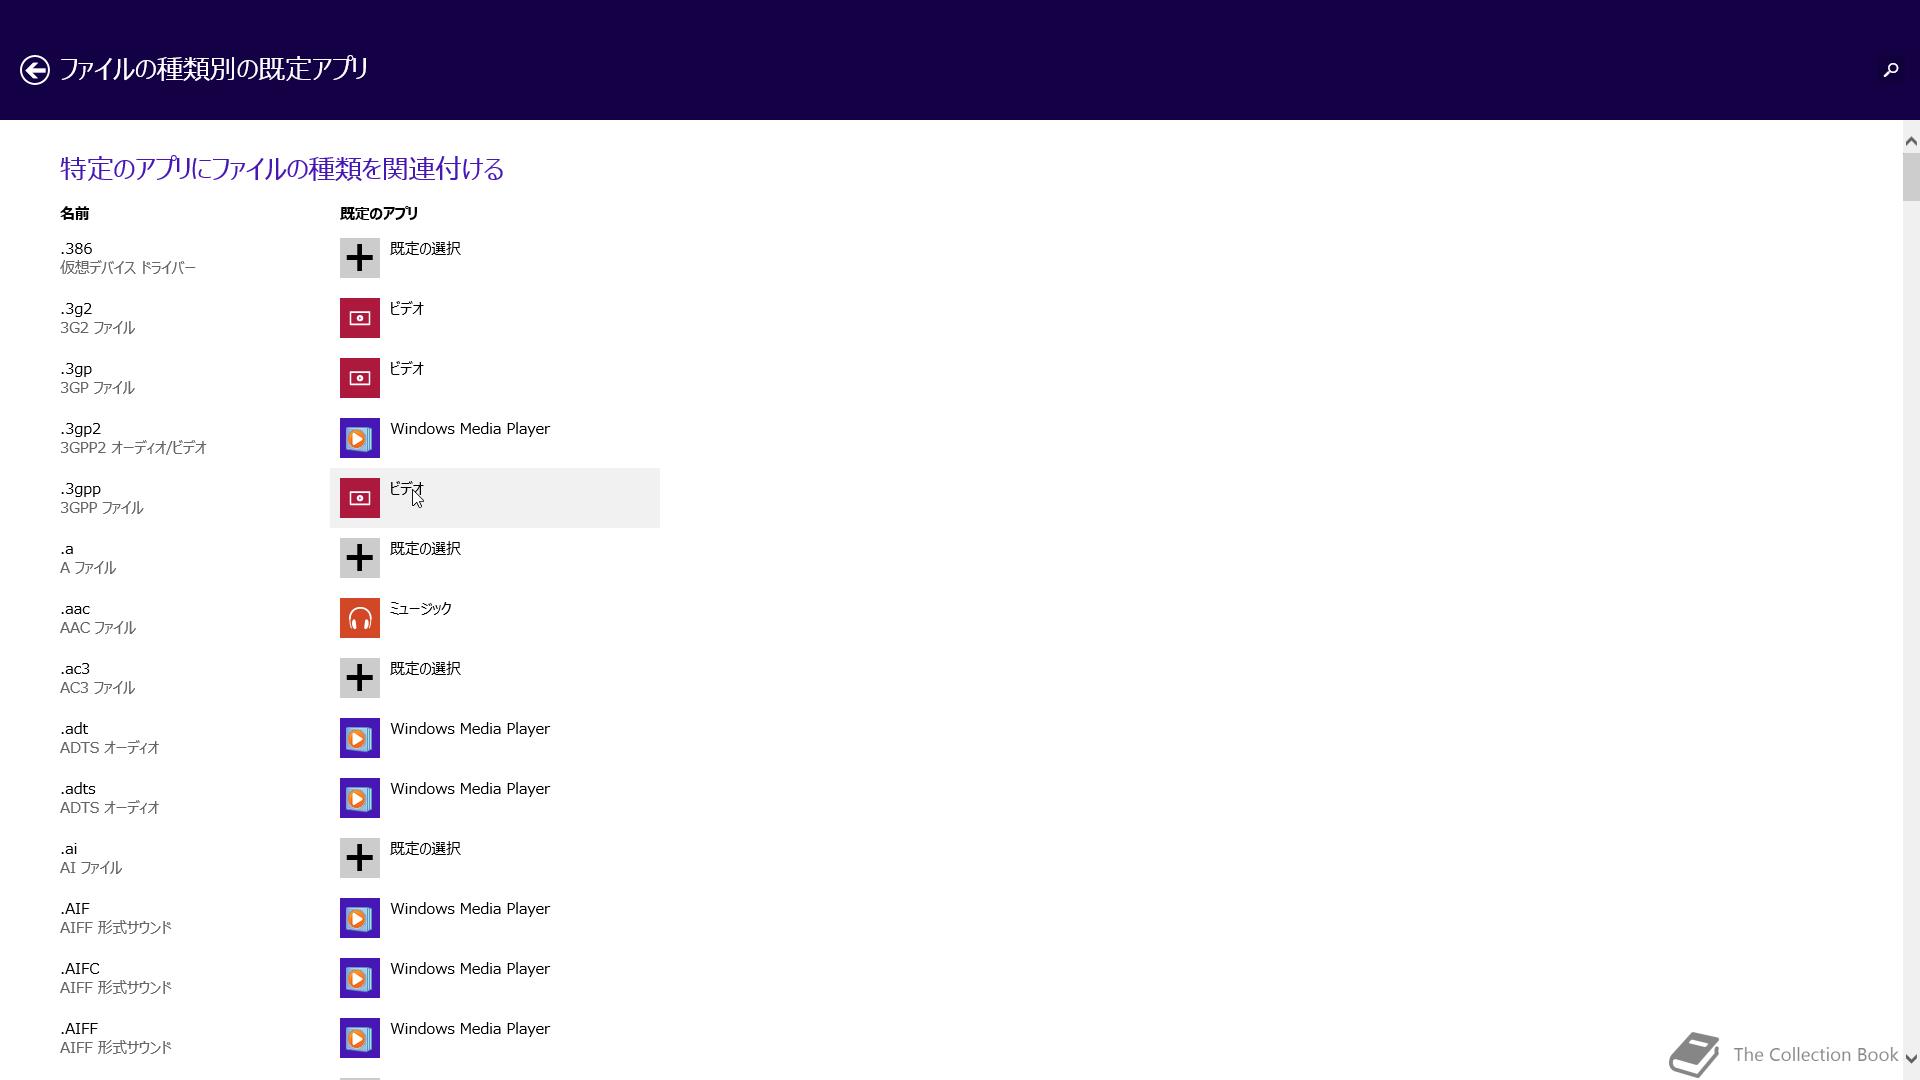The width and height of the screenshot is (1920, 1080).
Task: Change highlighted ビデオ label for .3gpp
Action: click(407, 488)
